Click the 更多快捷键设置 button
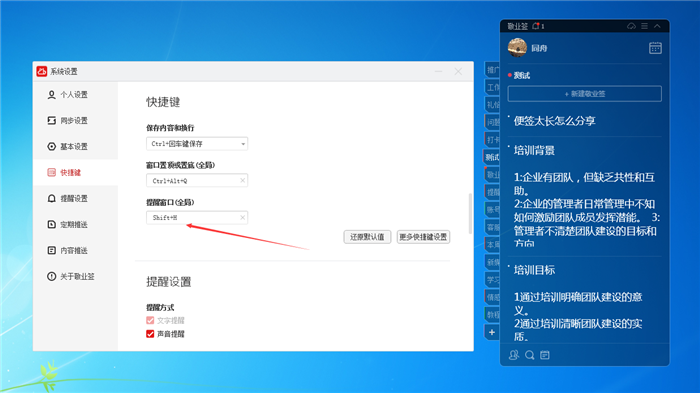 click(423, 237)
